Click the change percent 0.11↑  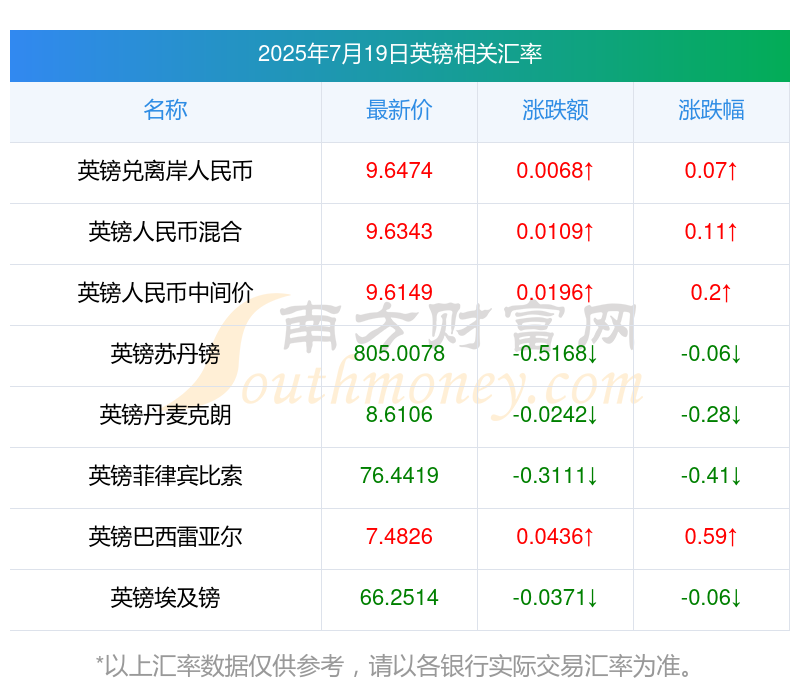tap(711, 232)
